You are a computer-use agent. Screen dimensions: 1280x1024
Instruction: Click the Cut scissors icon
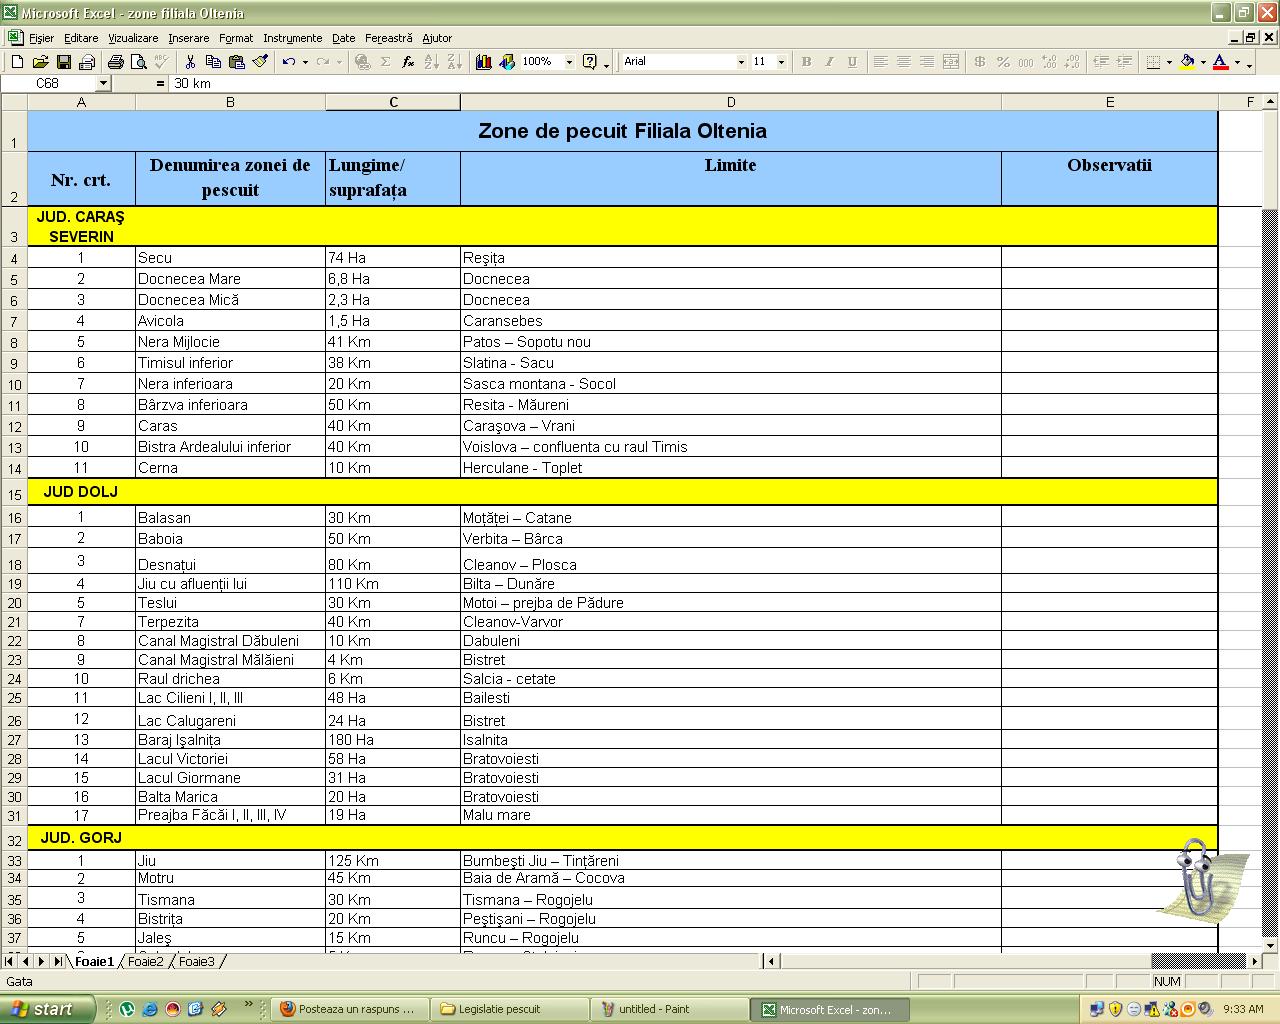tap(190, 62)
